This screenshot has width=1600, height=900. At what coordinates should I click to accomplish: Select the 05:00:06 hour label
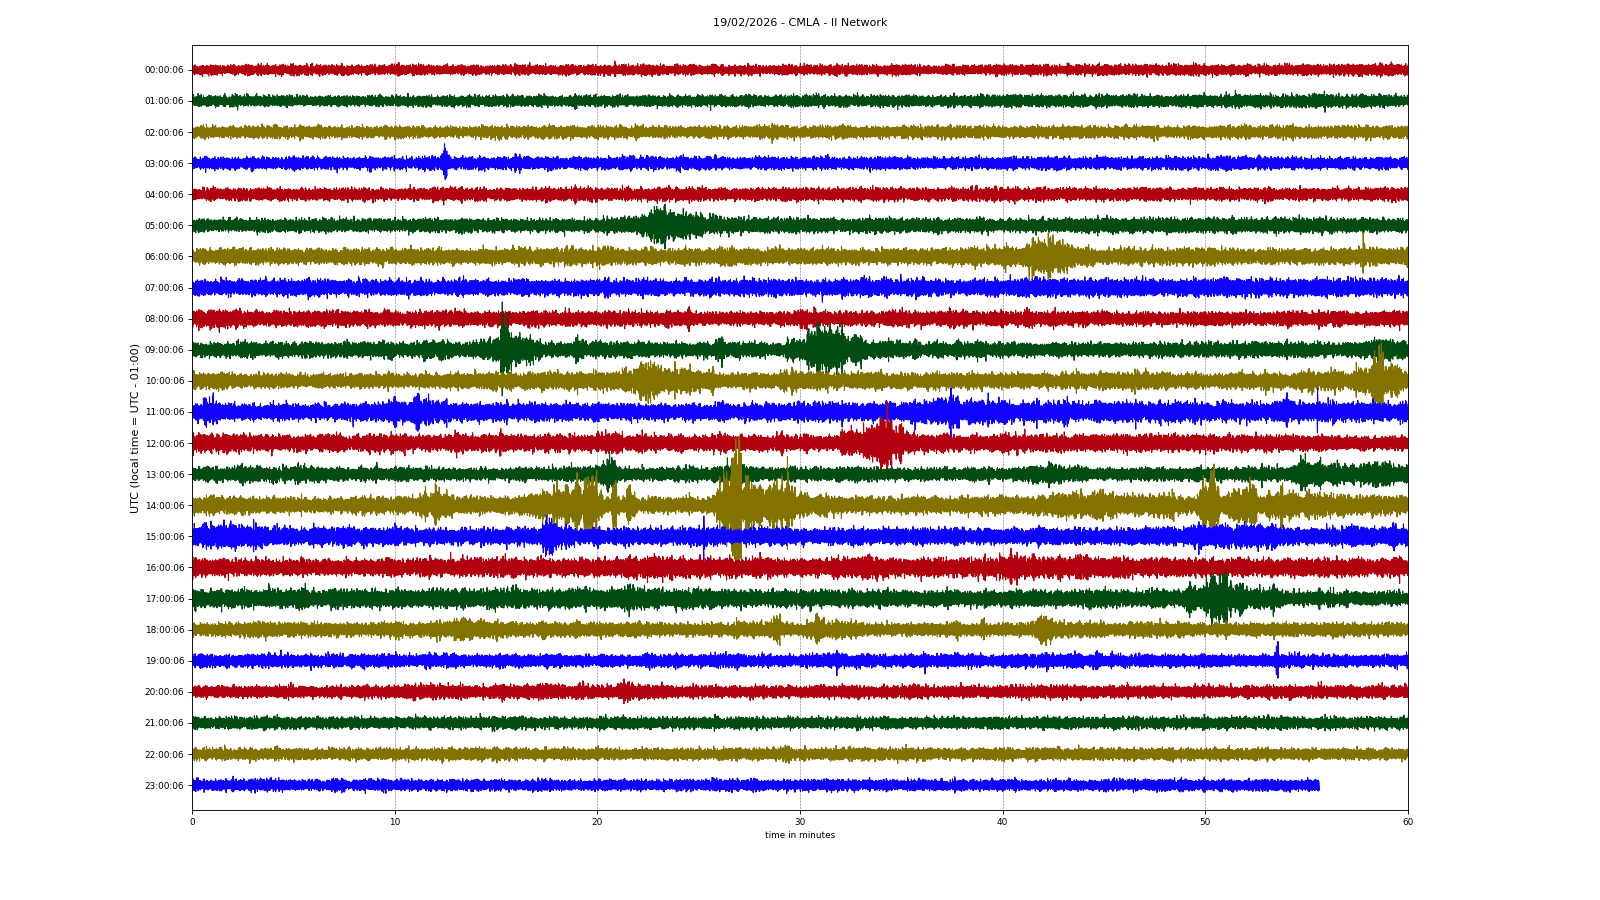(x=164, y=226)
